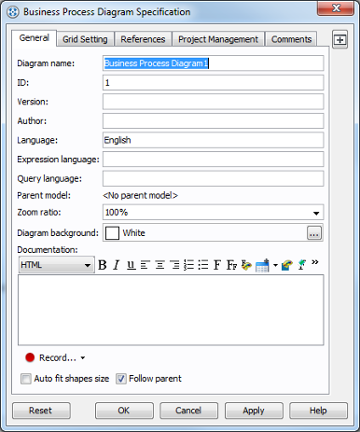Switch to the Comments tab
Screen dimensions: 360x432
(291, 39)
